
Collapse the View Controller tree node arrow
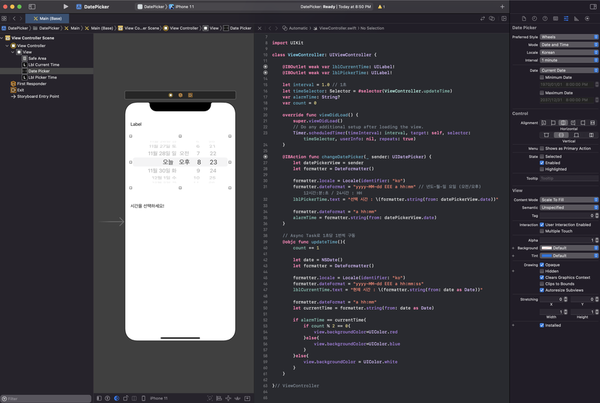click(x=7, y=46)
